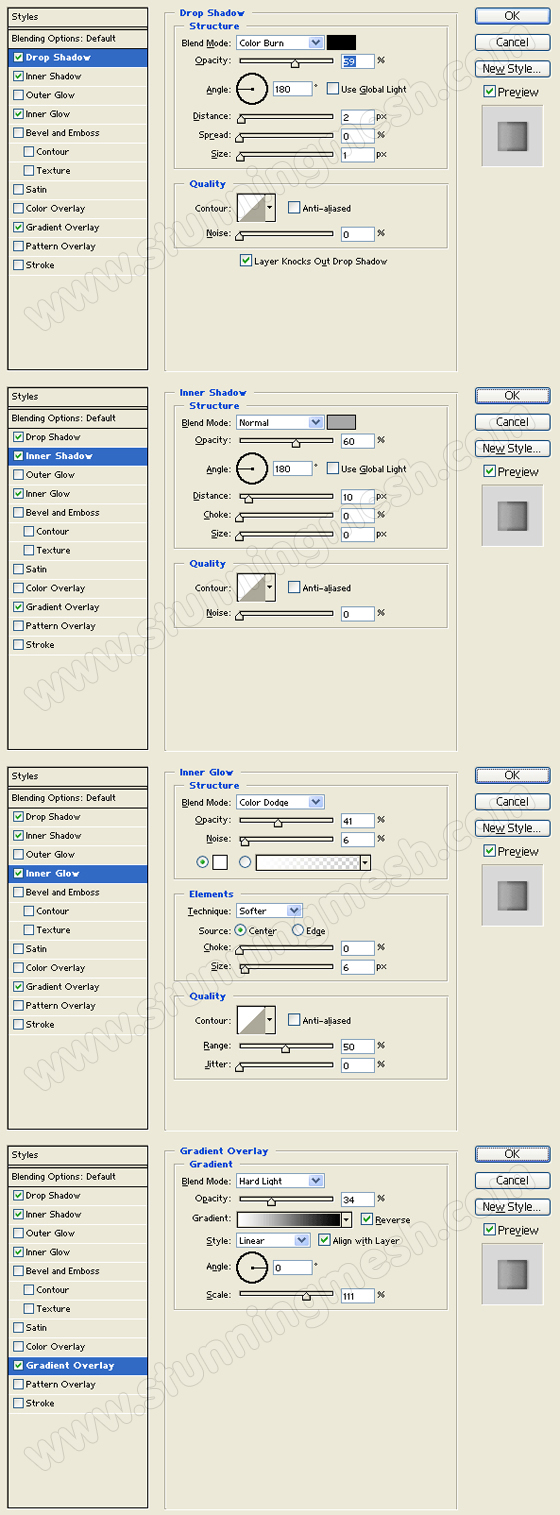Expand the Drop Shadow contour dropdown arrow
The image size is (560, 1515).
coord(269,208)
